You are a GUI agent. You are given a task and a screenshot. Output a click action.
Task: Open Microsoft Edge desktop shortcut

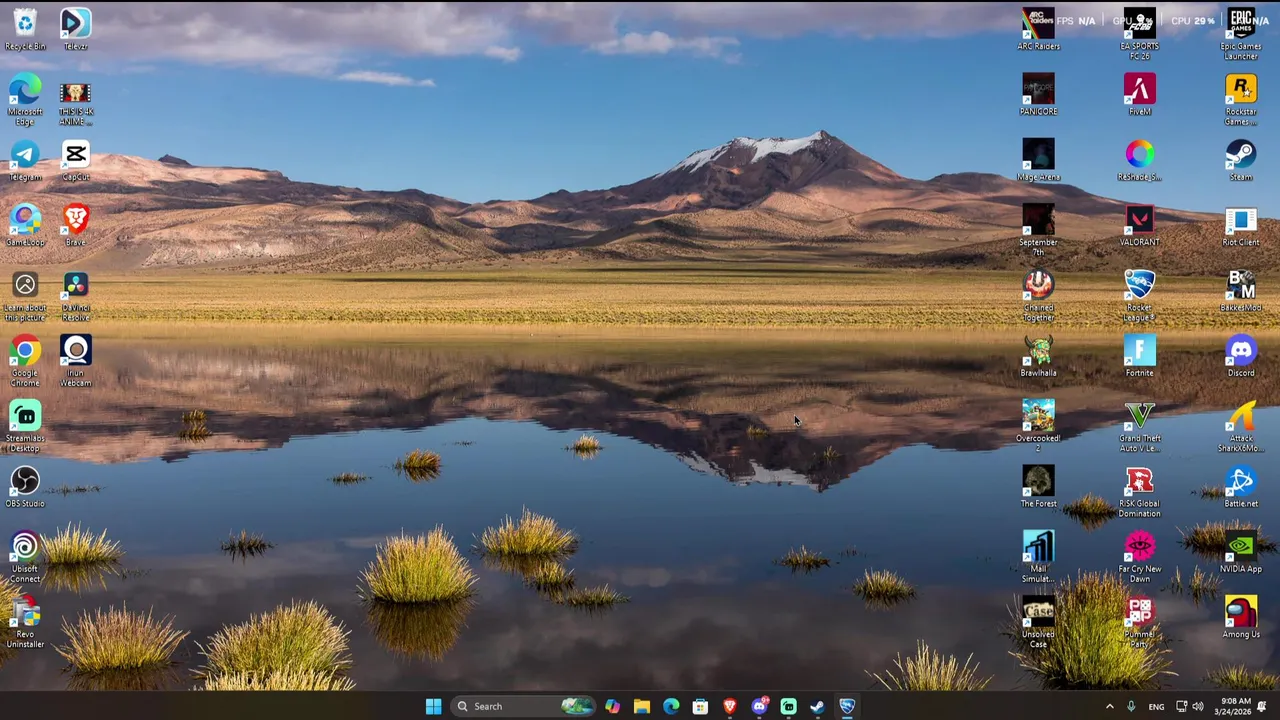[x=25, y=99]
